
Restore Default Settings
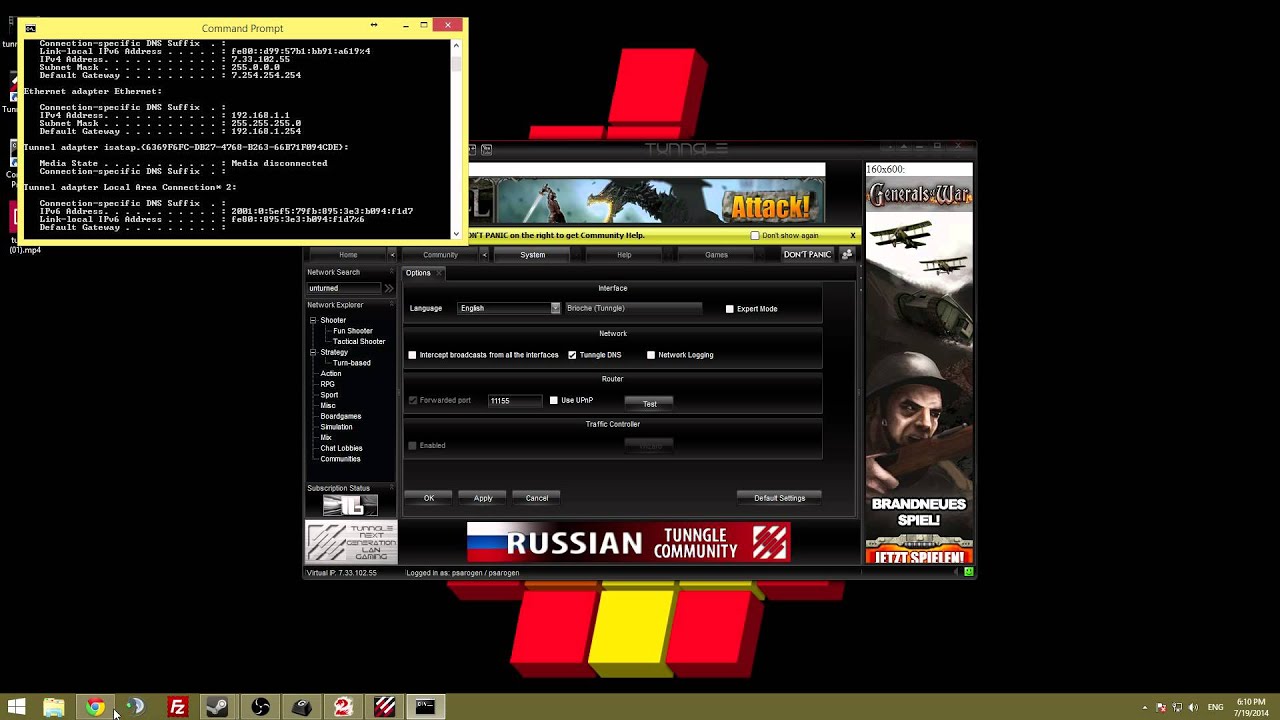(779, 498)
